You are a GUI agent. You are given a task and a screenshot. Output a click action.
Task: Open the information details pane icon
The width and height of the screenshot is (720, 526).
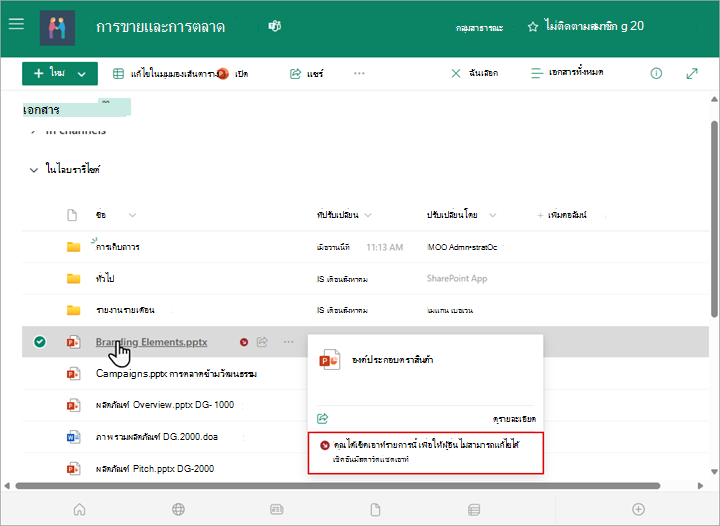656,73
